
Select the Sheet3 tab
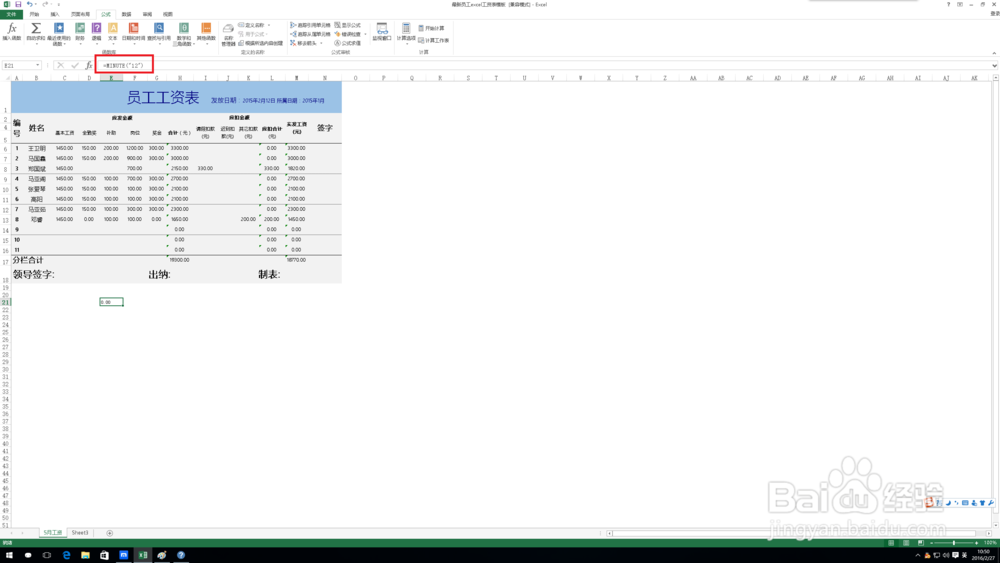click(80, 532)
